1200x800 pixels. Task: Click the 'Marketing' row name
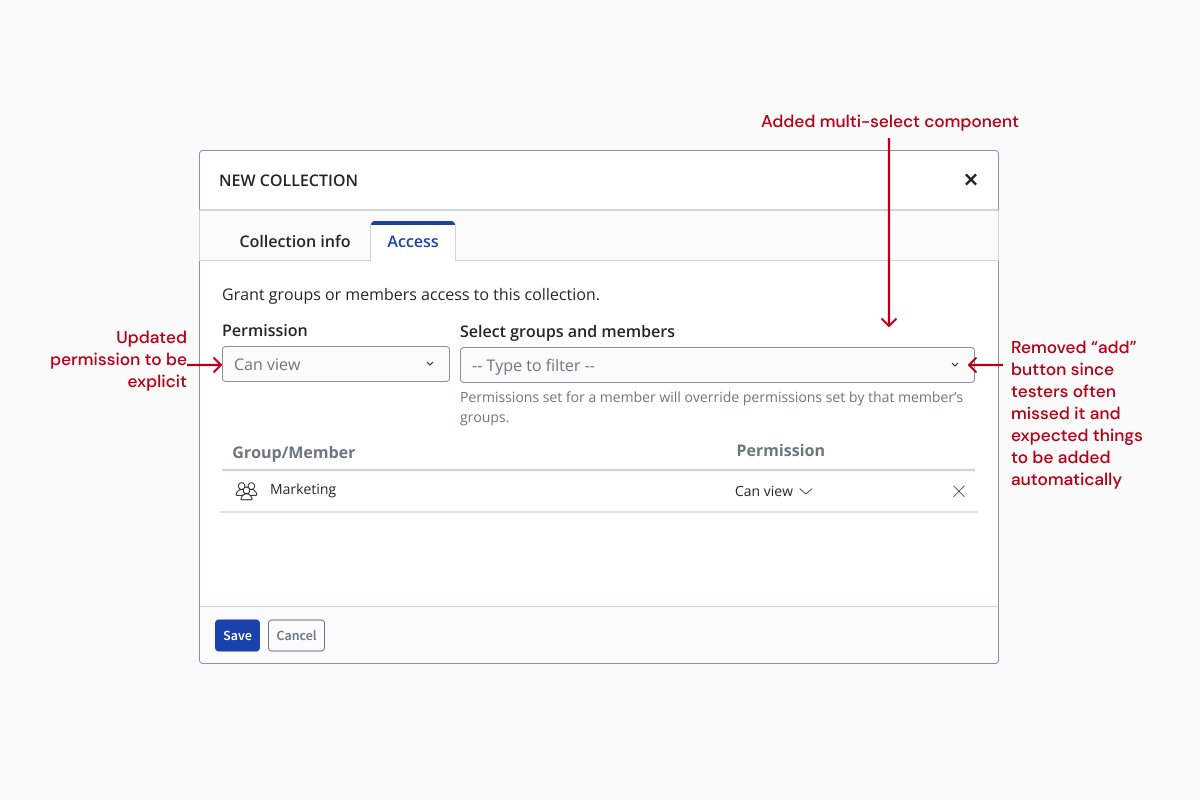pos(303,489)
